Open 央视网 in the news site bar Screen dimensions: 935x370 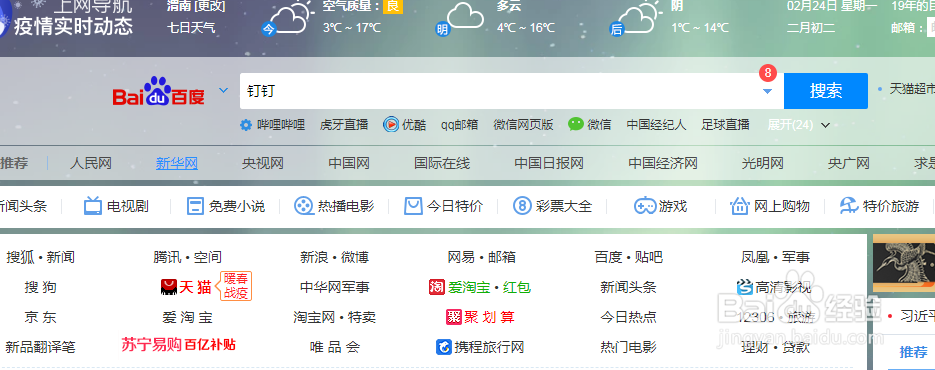(263, 163)
